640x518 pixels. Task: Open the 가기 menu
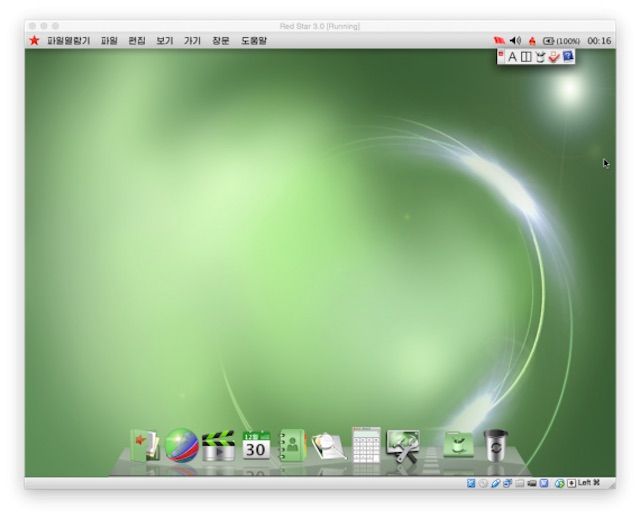(192, 41)
